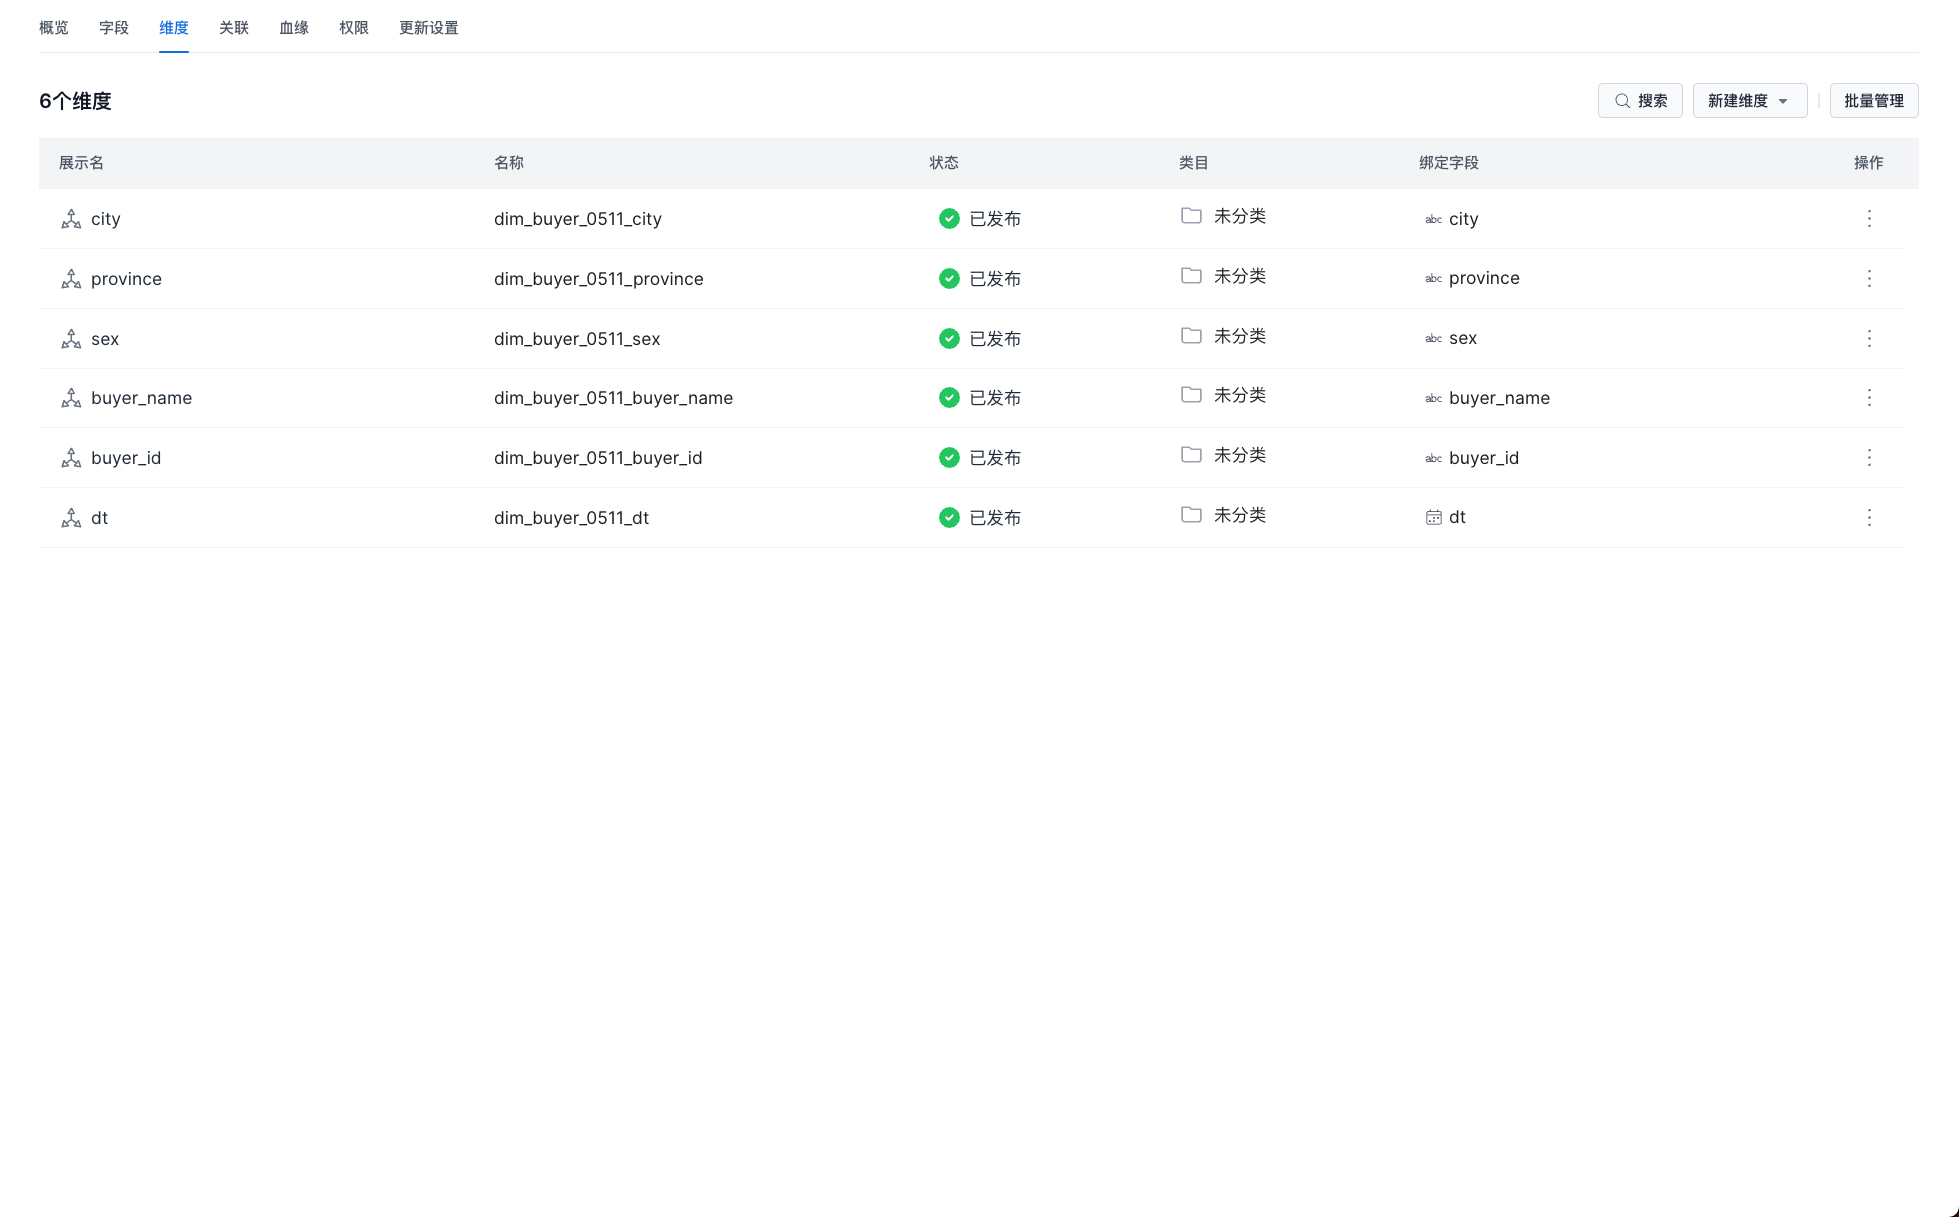Screen dimensions: 1959x1217
Task: Open more actions for province dimension
Action: [x=1868, y=279]
